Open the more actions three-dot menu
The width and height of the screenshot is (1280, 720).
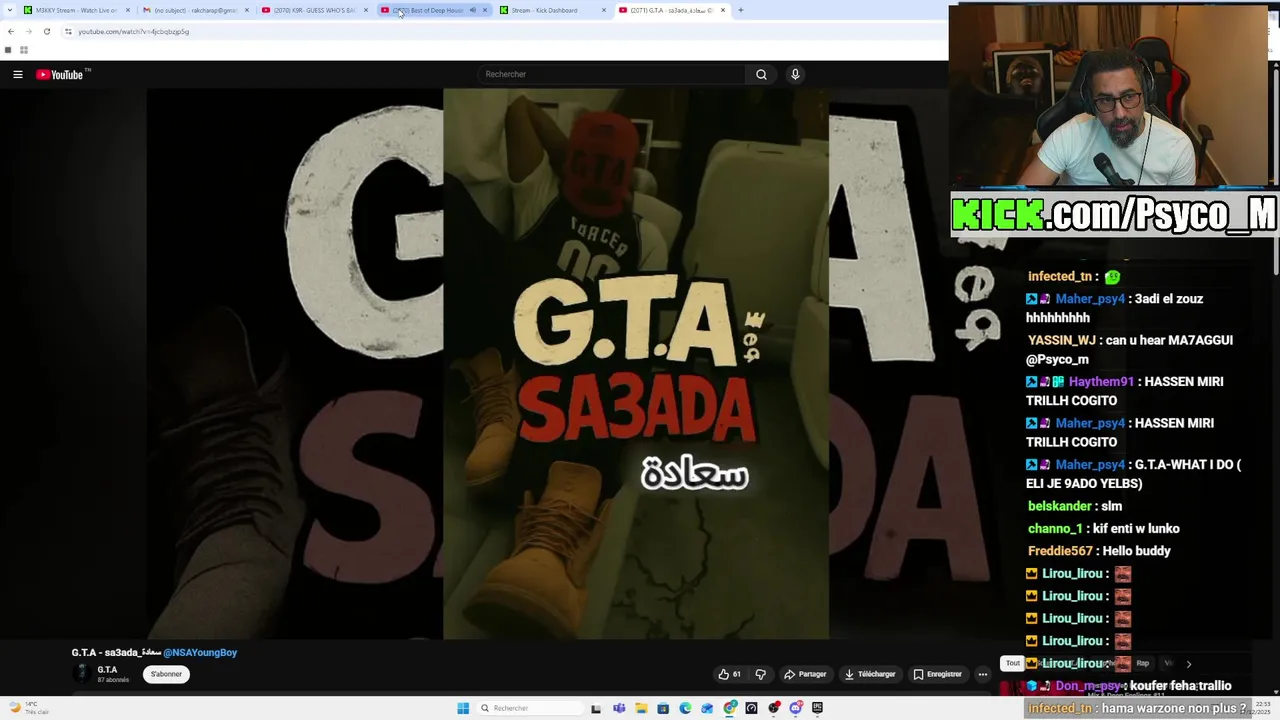(982, 674)
